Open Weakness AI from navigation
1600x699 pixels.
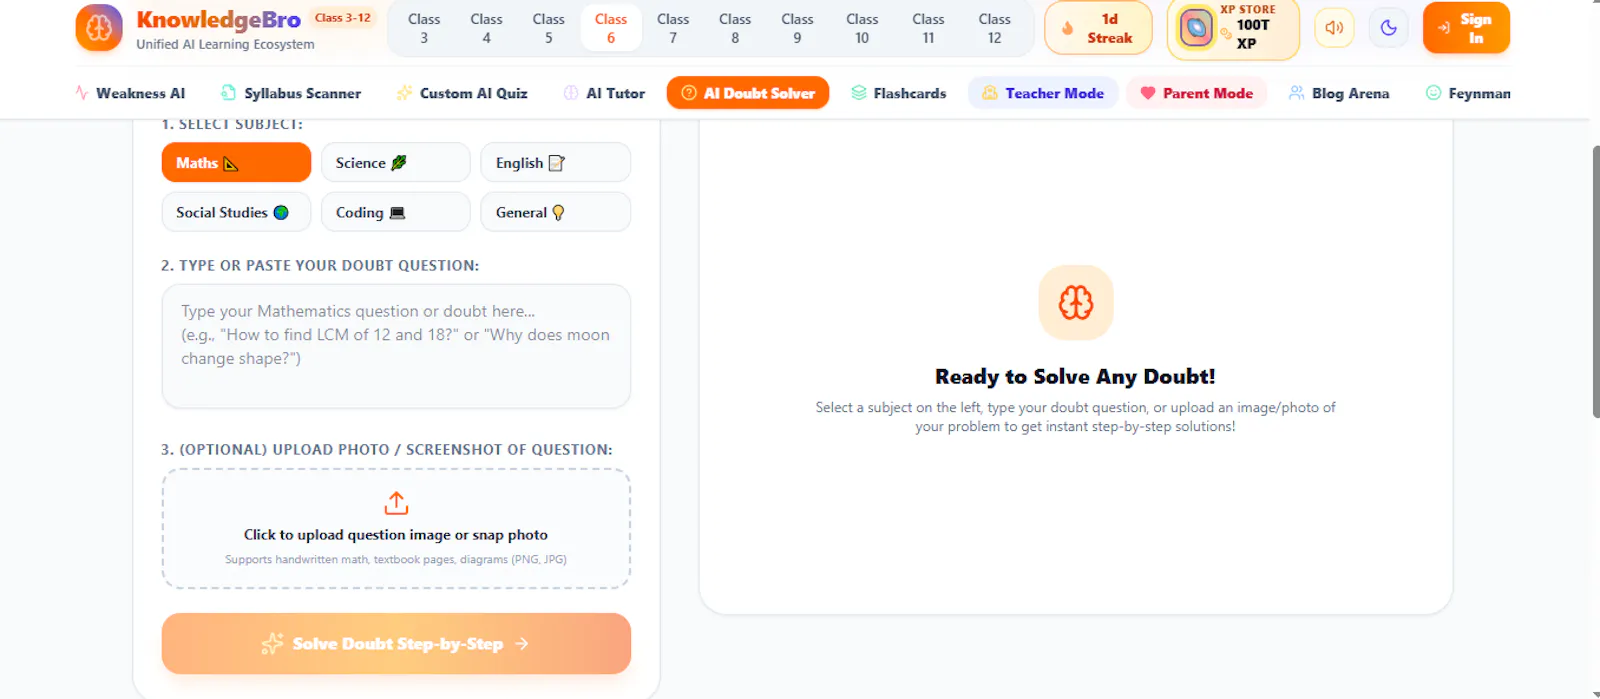click(x=130, y=93)
